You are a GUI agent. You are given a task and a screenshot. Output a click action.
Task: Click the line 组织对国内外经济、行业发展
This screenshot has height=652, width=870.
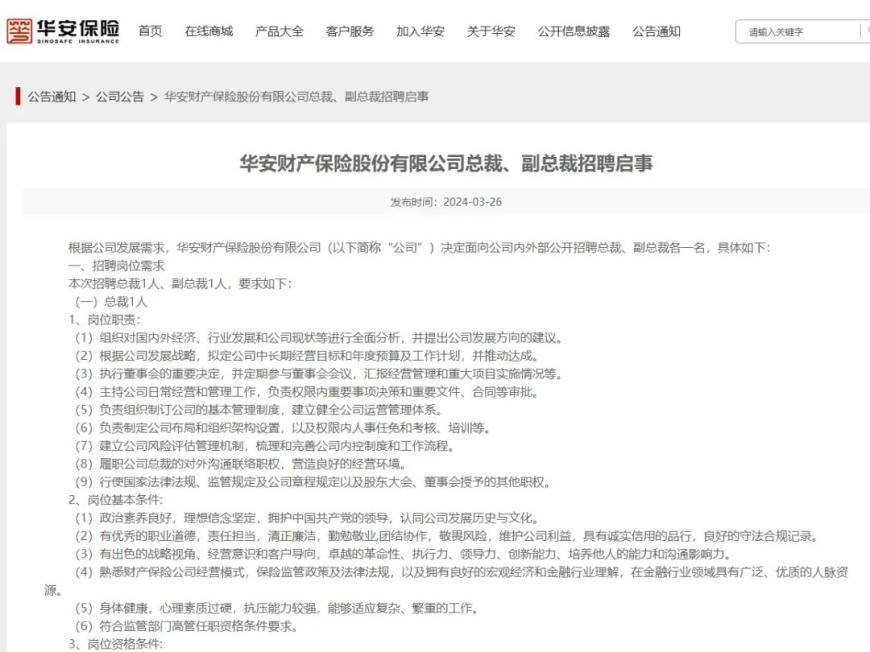coord(319,338)
